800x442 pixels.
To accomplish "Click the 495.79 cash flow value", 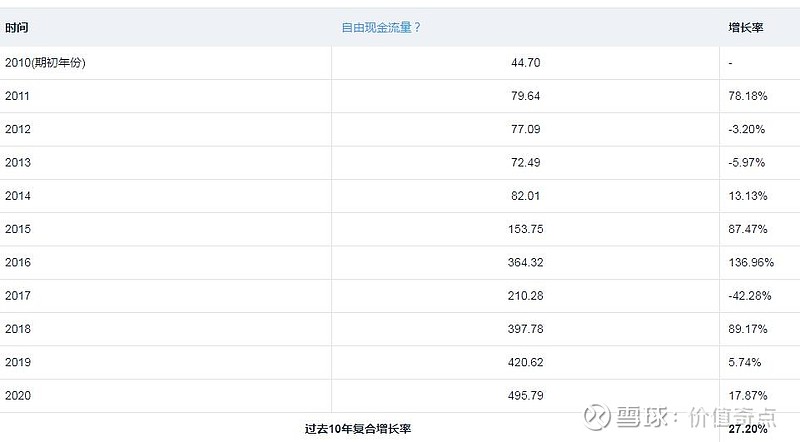I will click(x=523, y=396).
